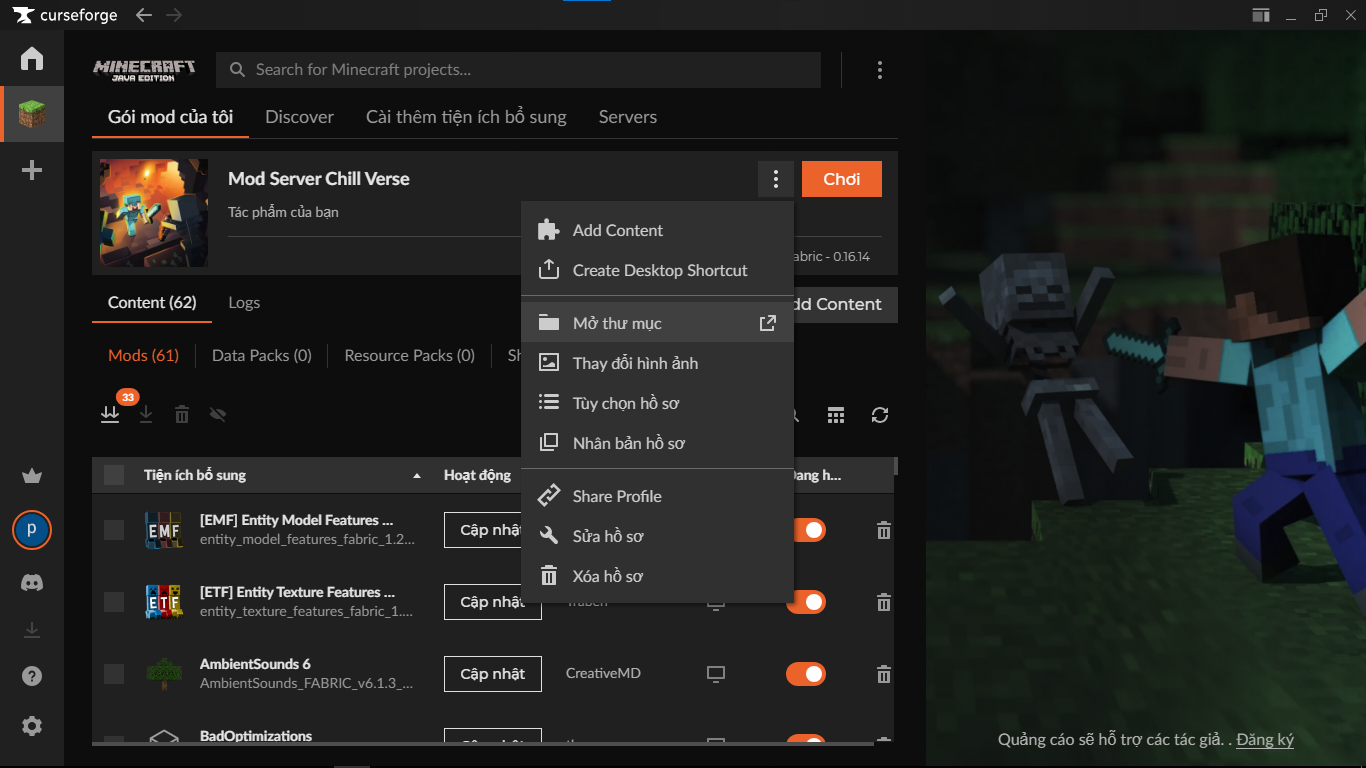Check the box for EMF Entity Model Features
Screen dimensions: 1366x768
point(114,530)
